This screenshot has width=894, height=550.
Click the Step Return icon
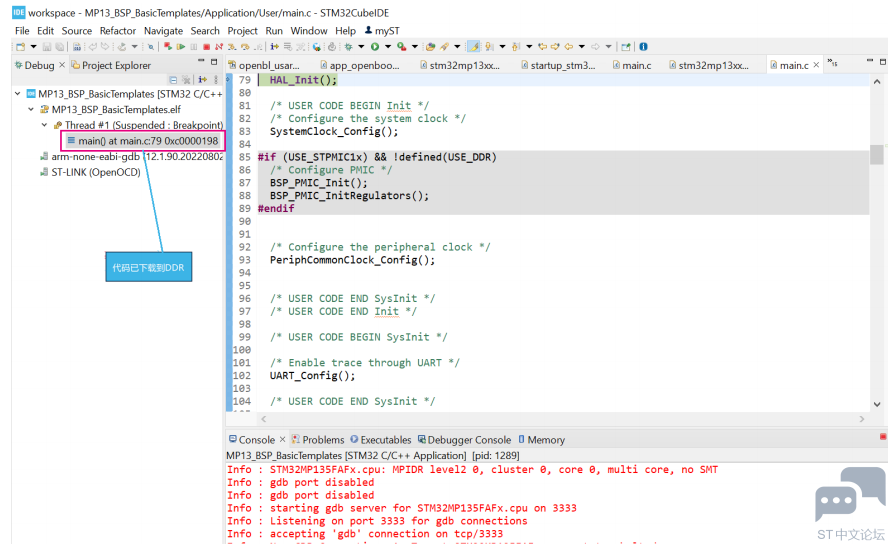point(258,47)
